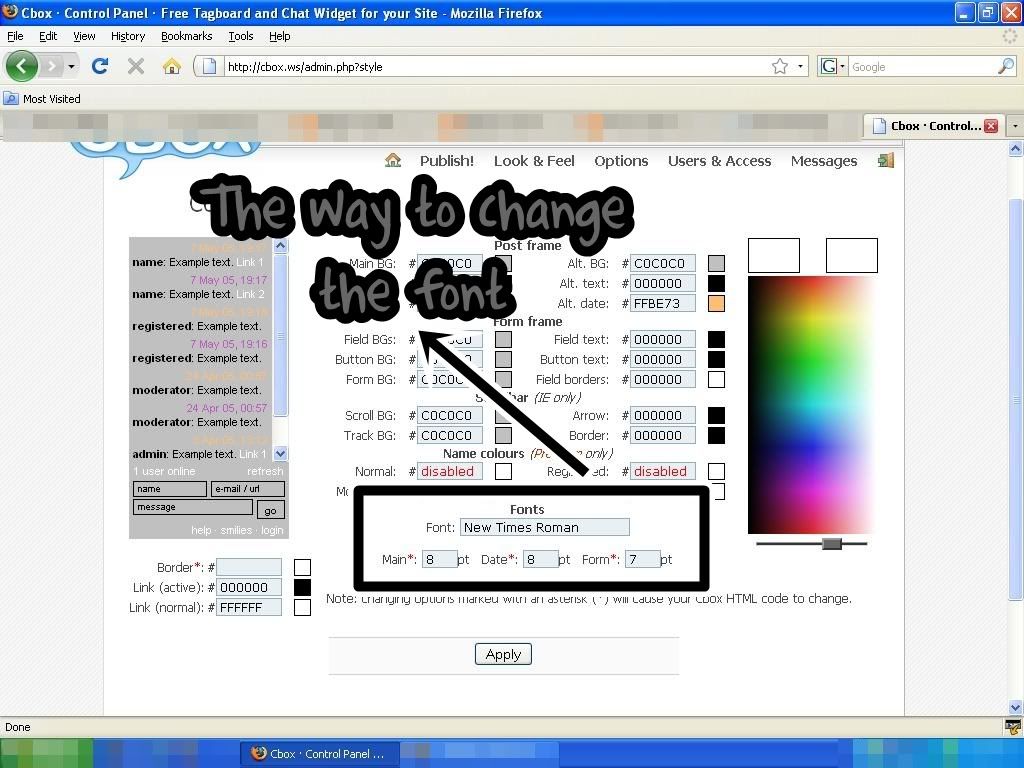Click the Alt. date orange colour swatch
Image resolution: width=1024 pixels, height=768 pixels.
(716, 303)
